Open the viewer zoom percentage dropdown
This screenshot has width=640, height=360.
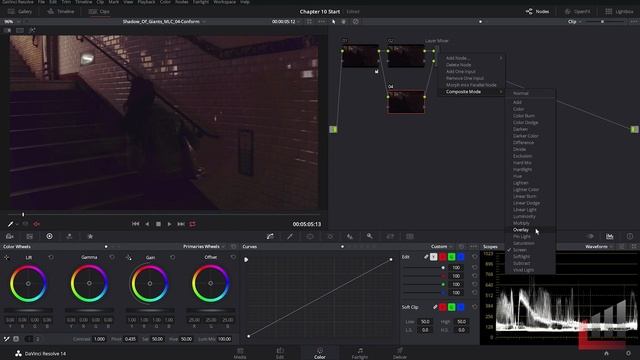tap(11, 22)
